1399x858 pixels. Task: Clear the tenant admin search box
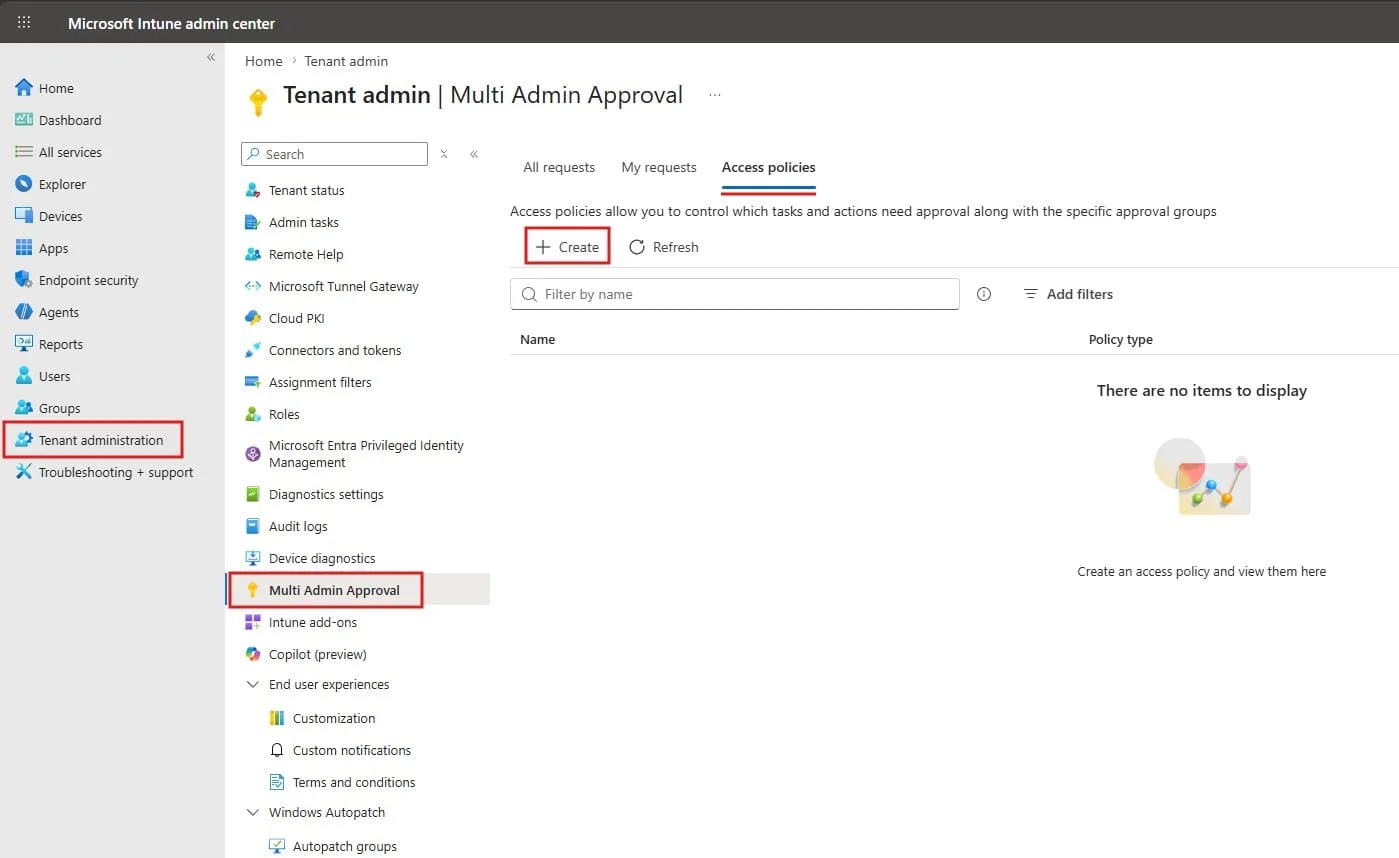pyautogui.click(x=444, y=154)
